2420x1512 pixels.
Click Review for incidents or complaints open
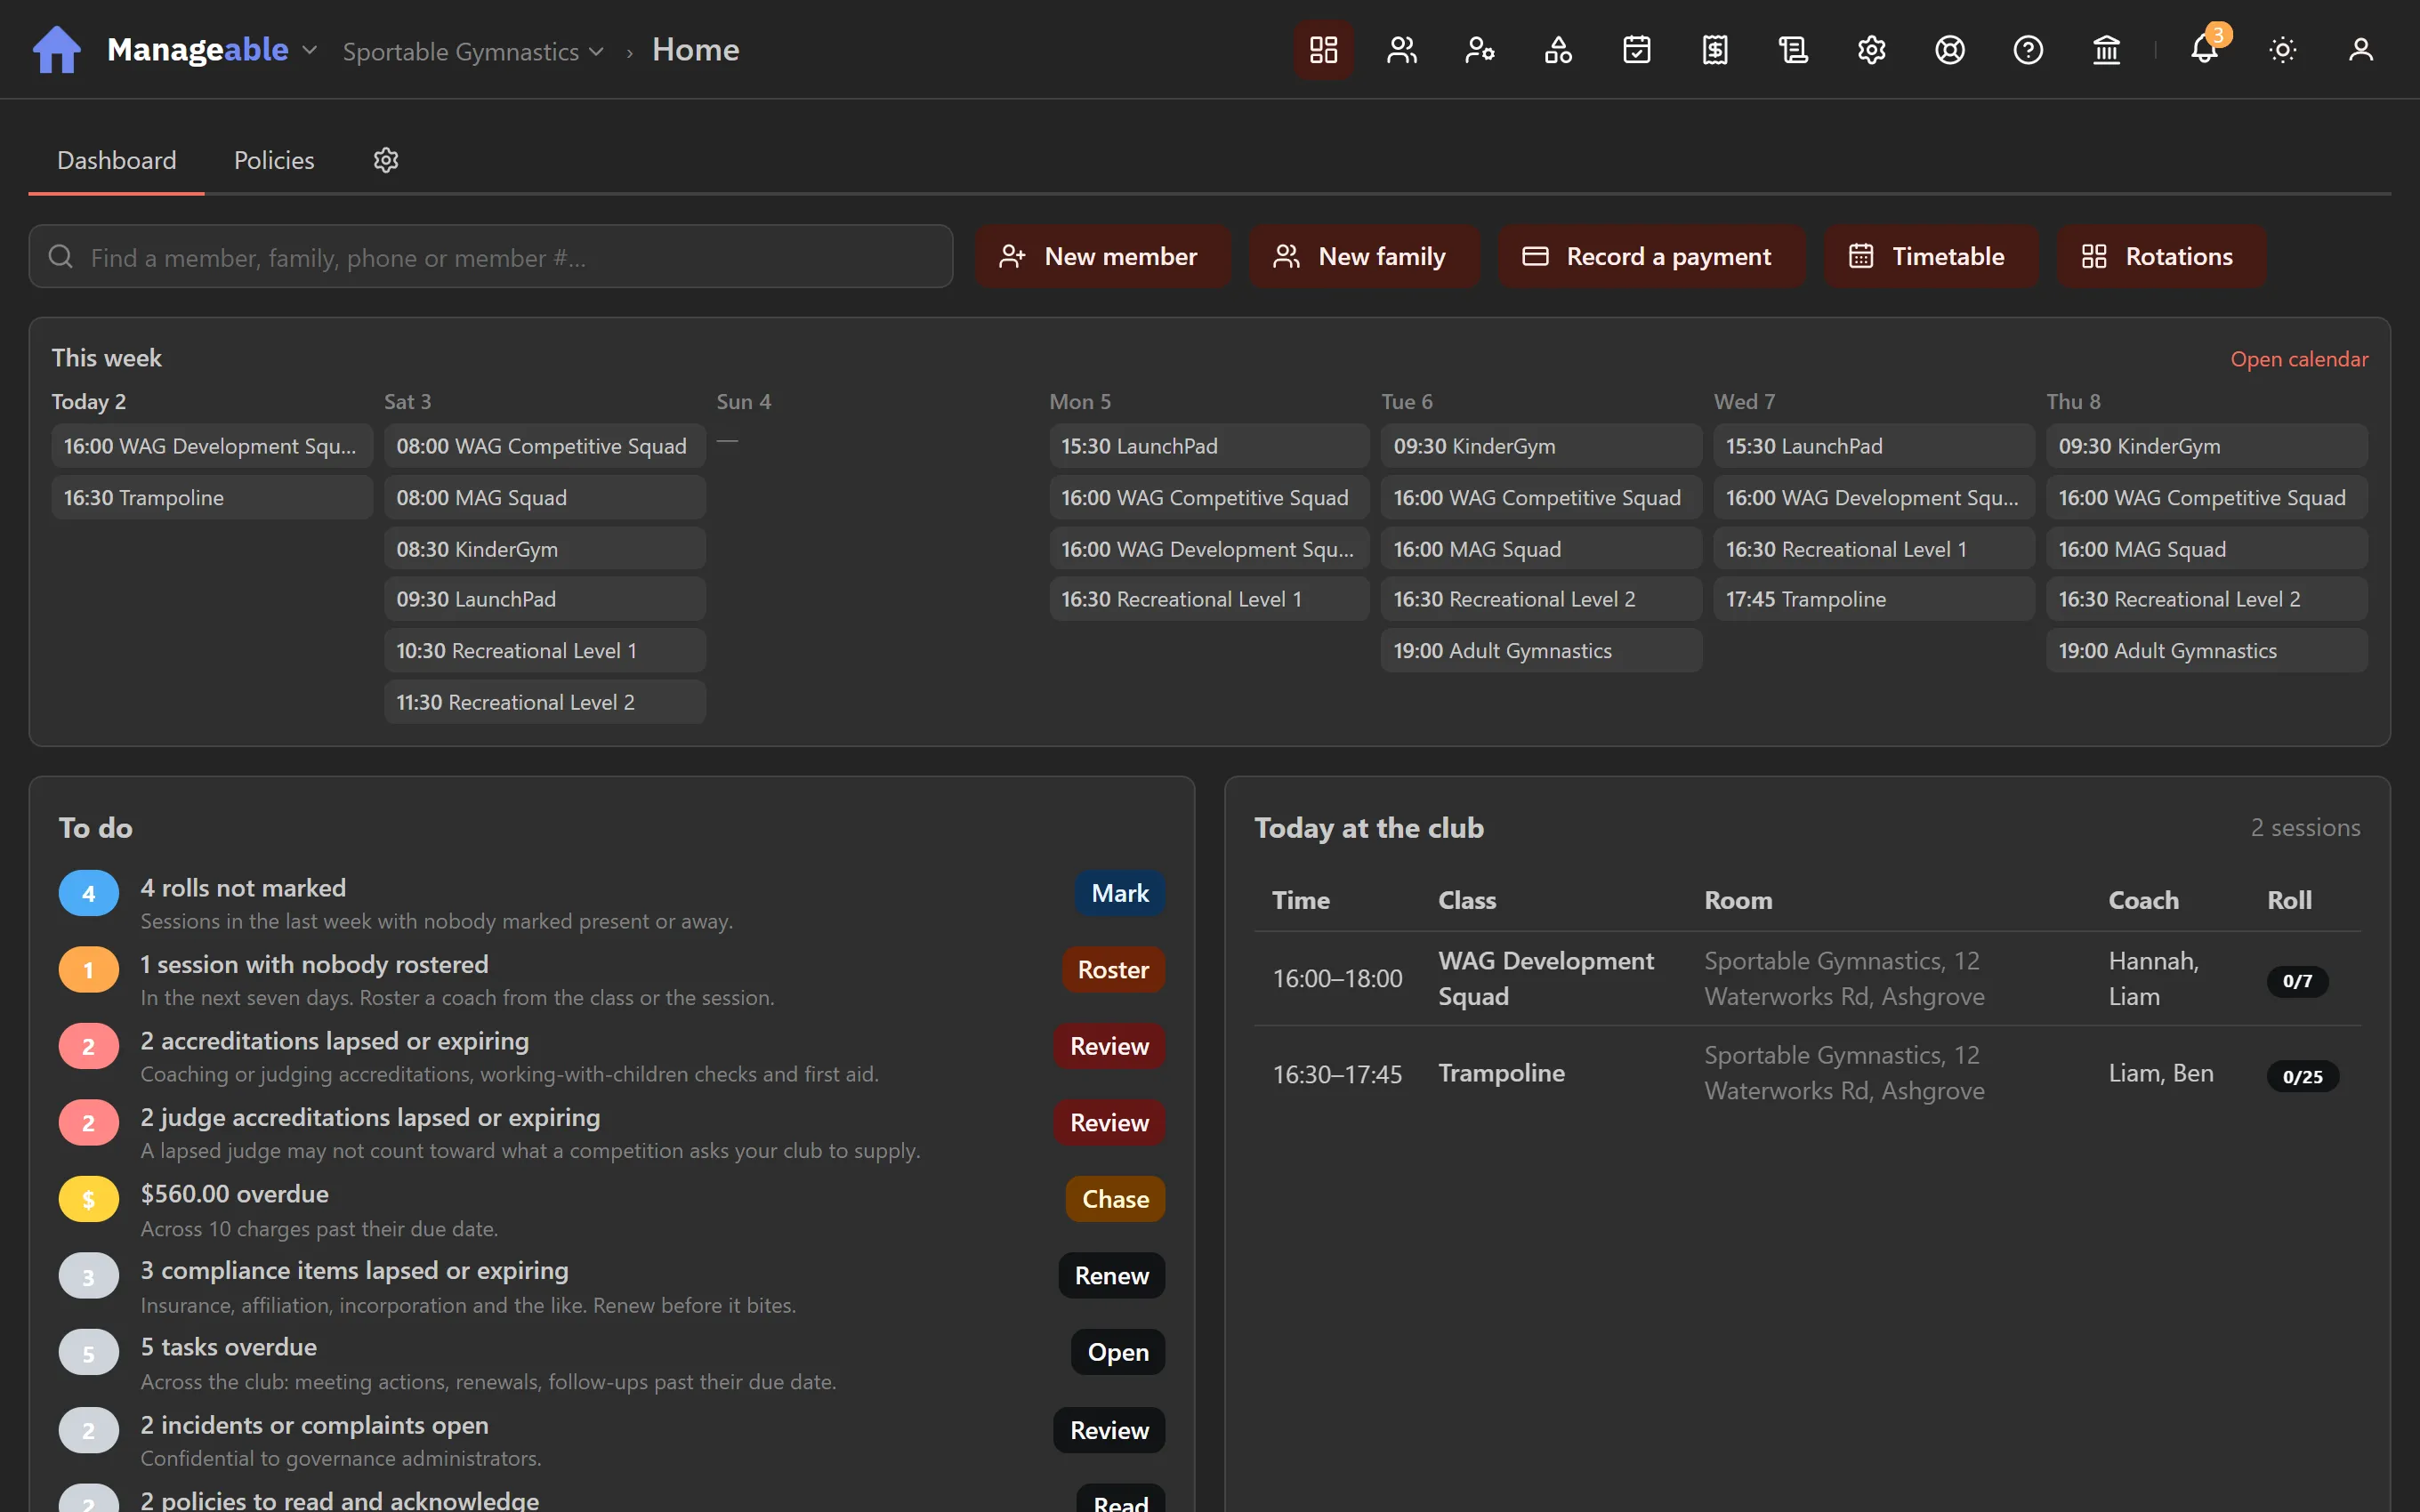point(1109,1431)
